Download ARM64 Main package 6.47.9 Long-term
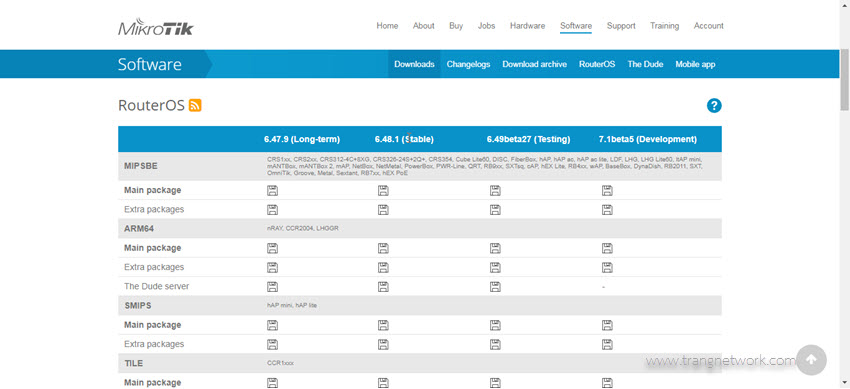The height and width of the screenshot is (389, 850). point(272,248)
